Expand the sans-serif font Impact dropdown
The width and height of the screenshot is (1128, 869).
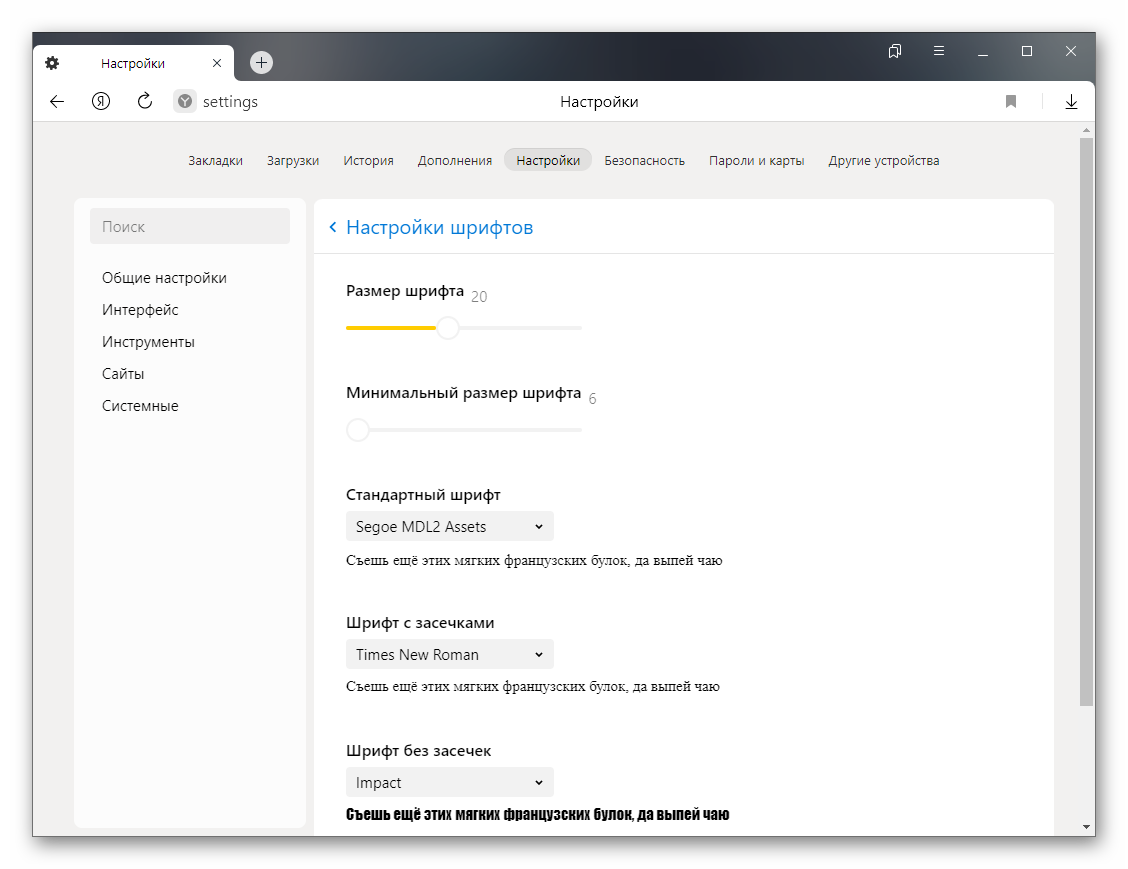click(x=449, y=782)
